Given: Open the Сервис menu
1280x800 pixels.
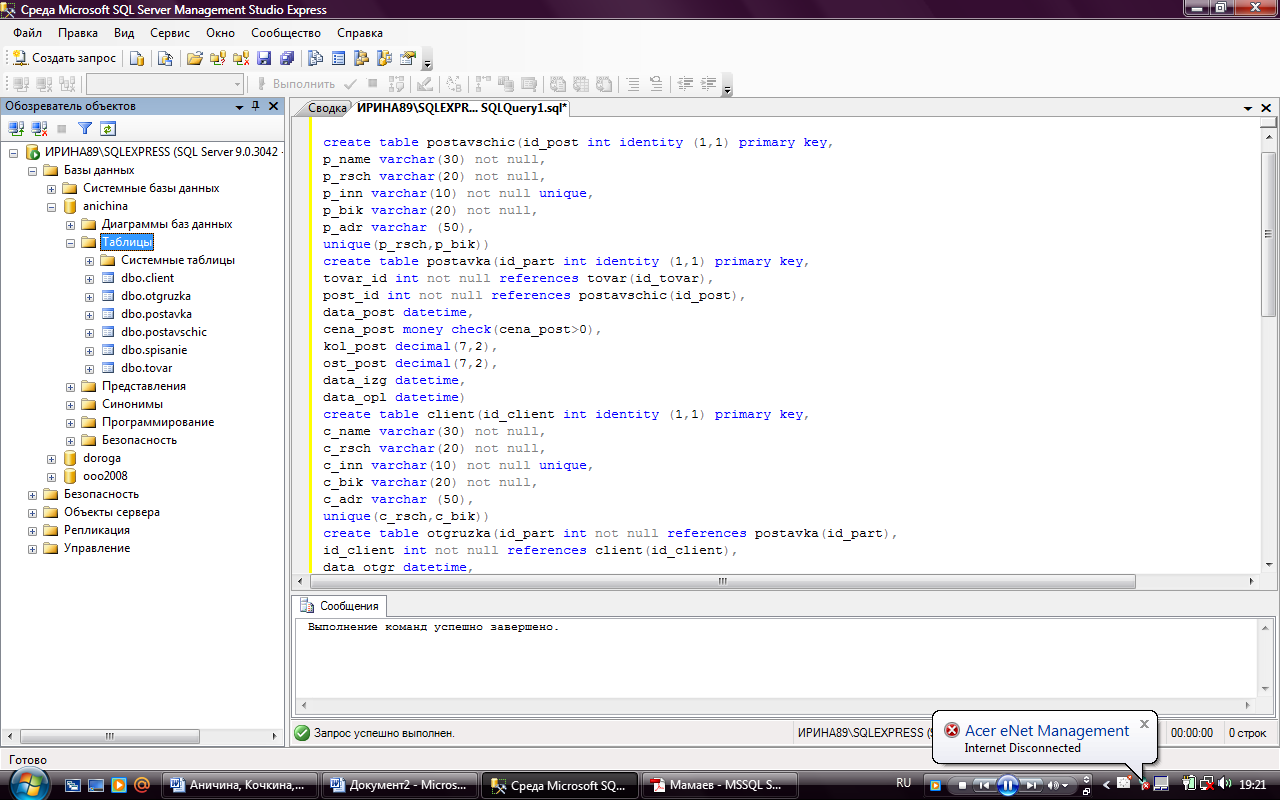Looking at the screenshot, I should tap(170, 33).
